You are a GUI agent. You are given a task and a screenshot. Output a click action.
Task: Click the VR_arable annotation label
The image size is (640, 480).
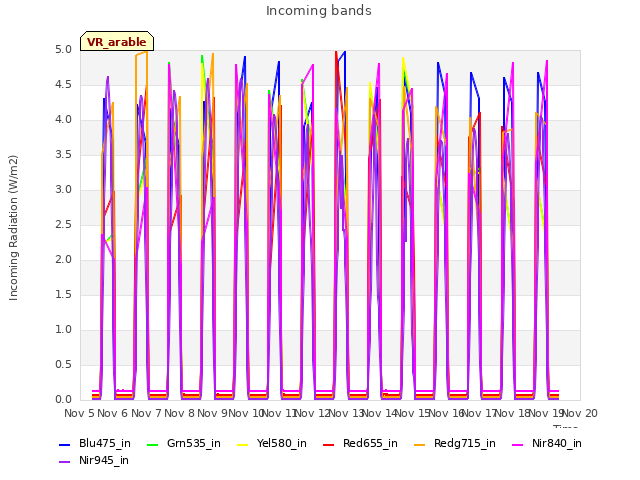pos(117,41)
